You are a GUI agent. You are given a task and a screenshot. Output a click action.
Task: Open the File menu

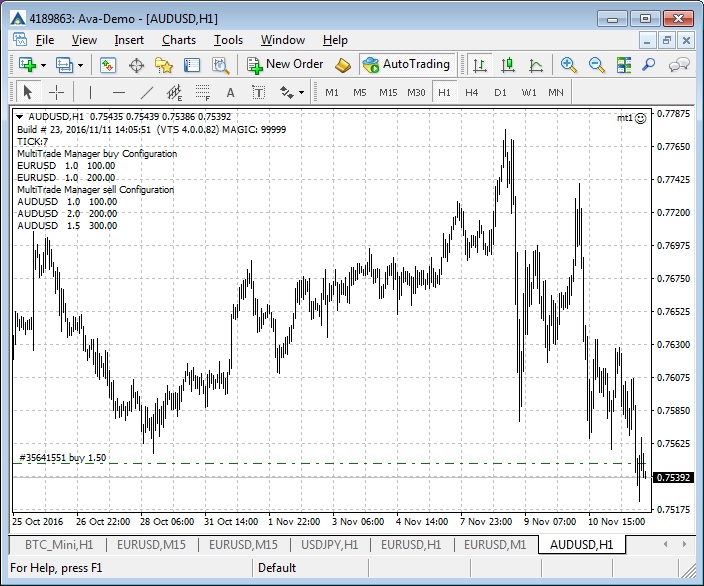[45, 40]
